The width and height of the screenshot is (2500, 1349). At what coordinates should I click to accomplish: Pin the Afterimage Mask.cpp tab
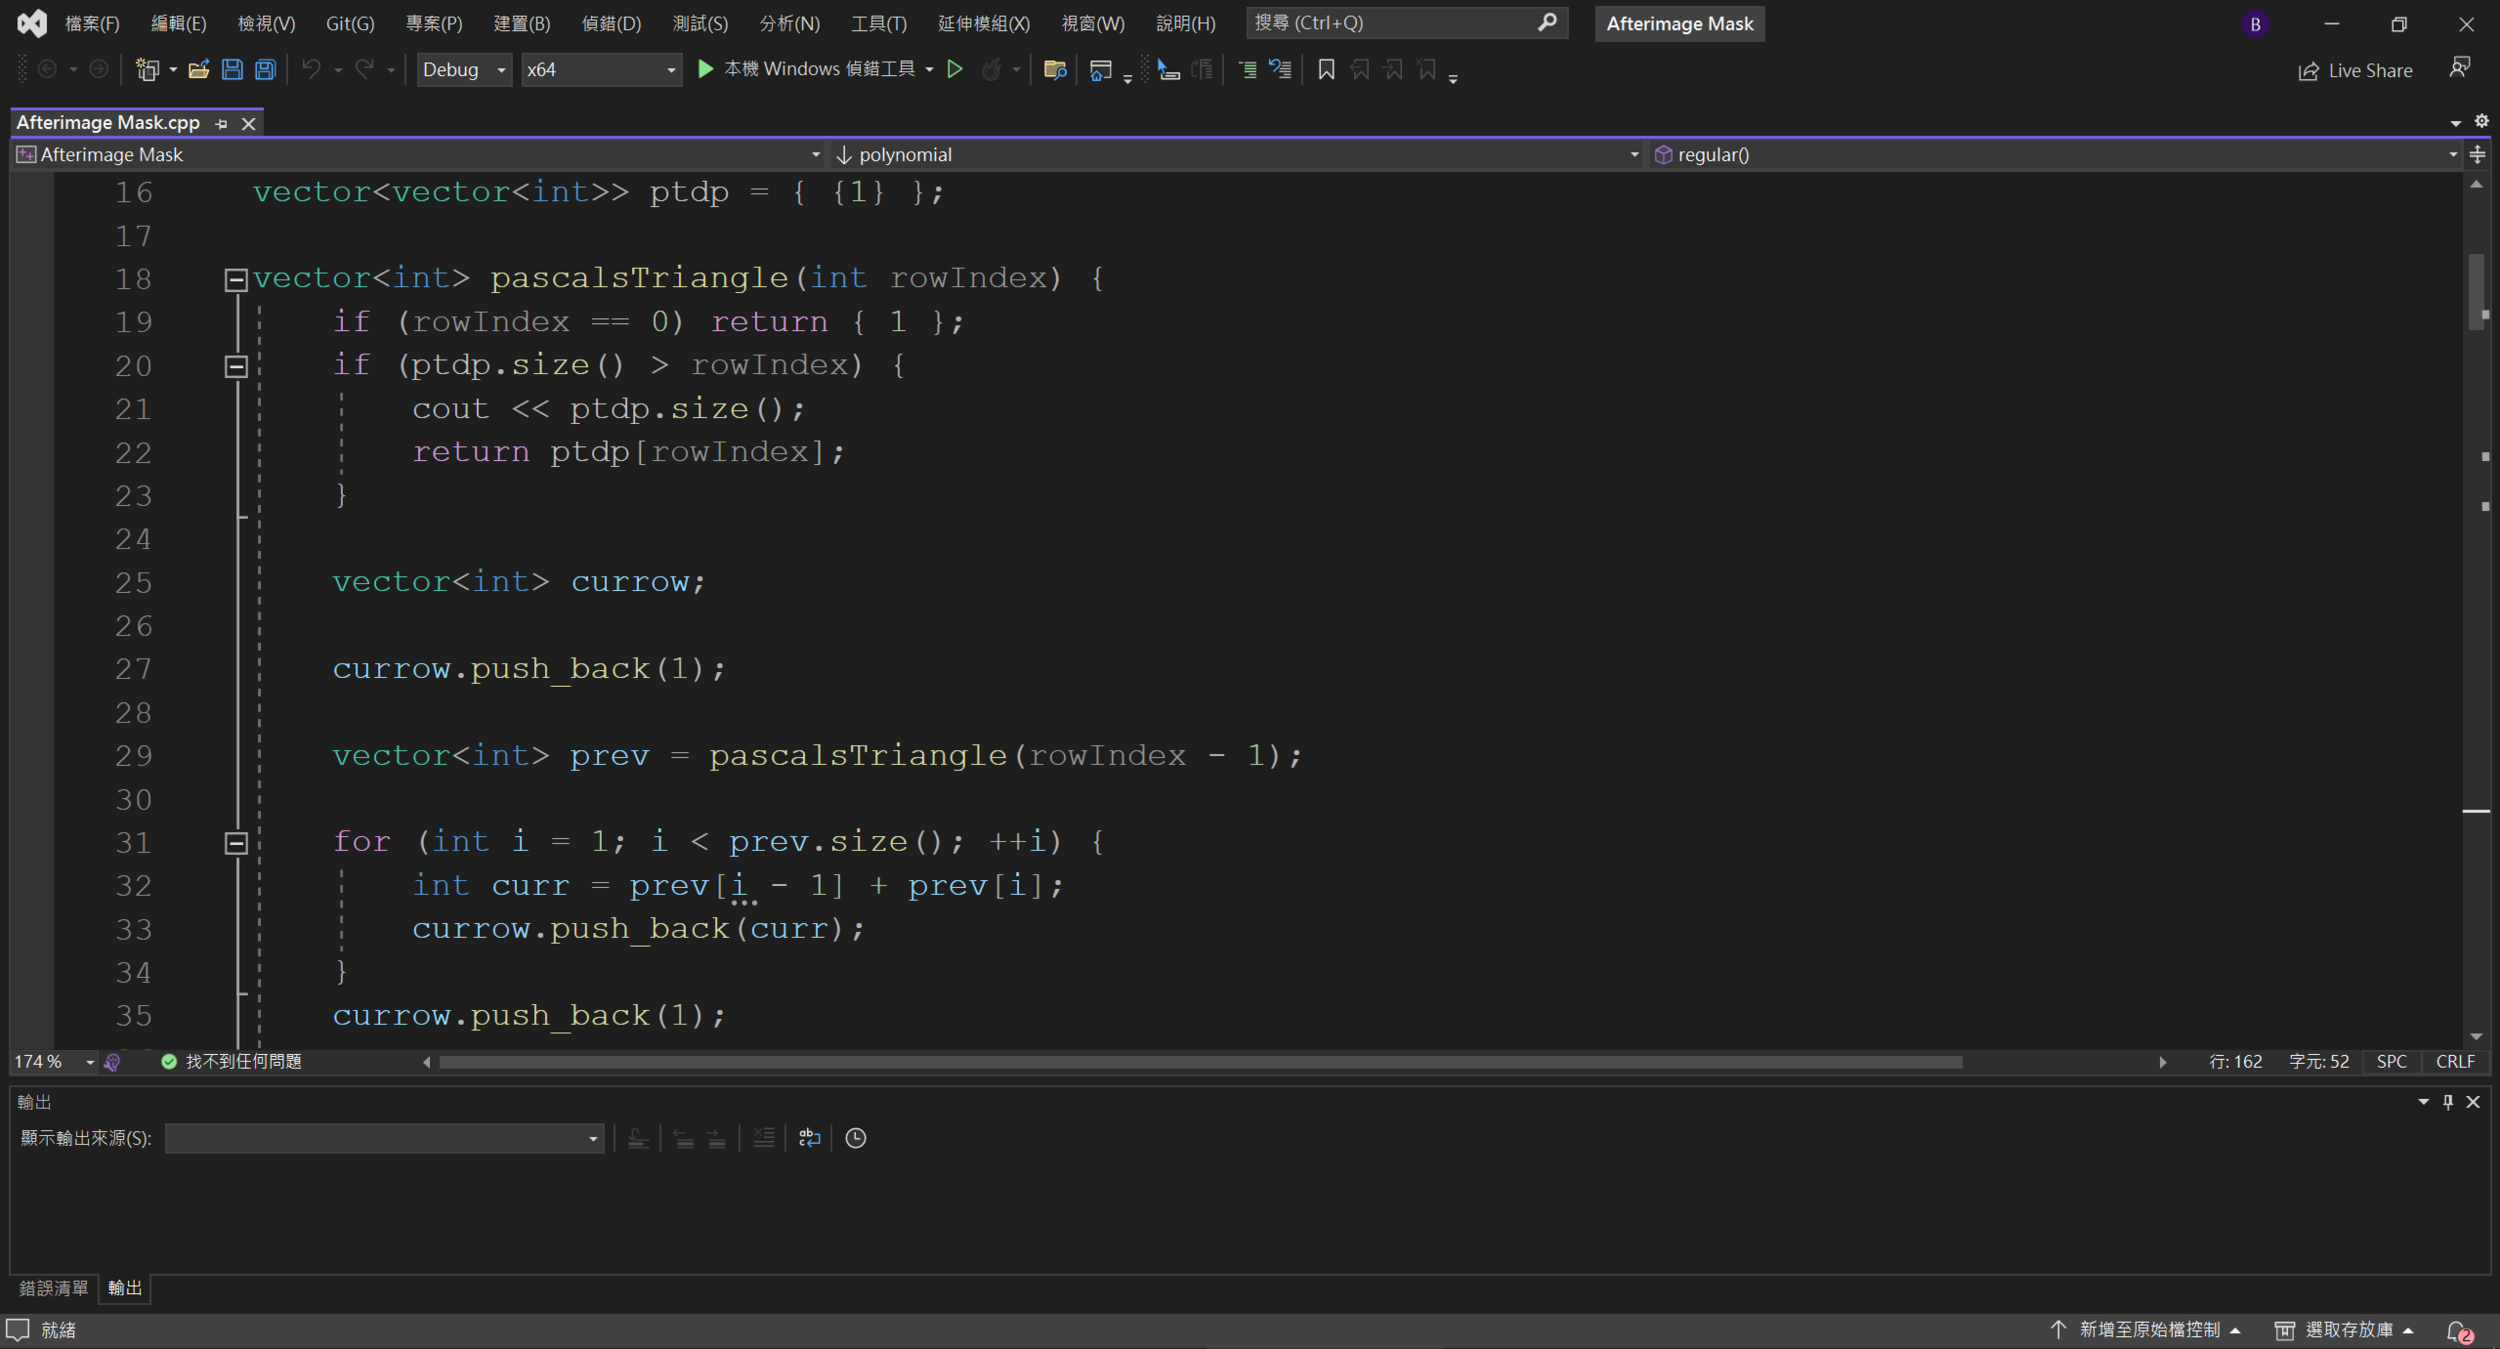(x=221, y=124)
